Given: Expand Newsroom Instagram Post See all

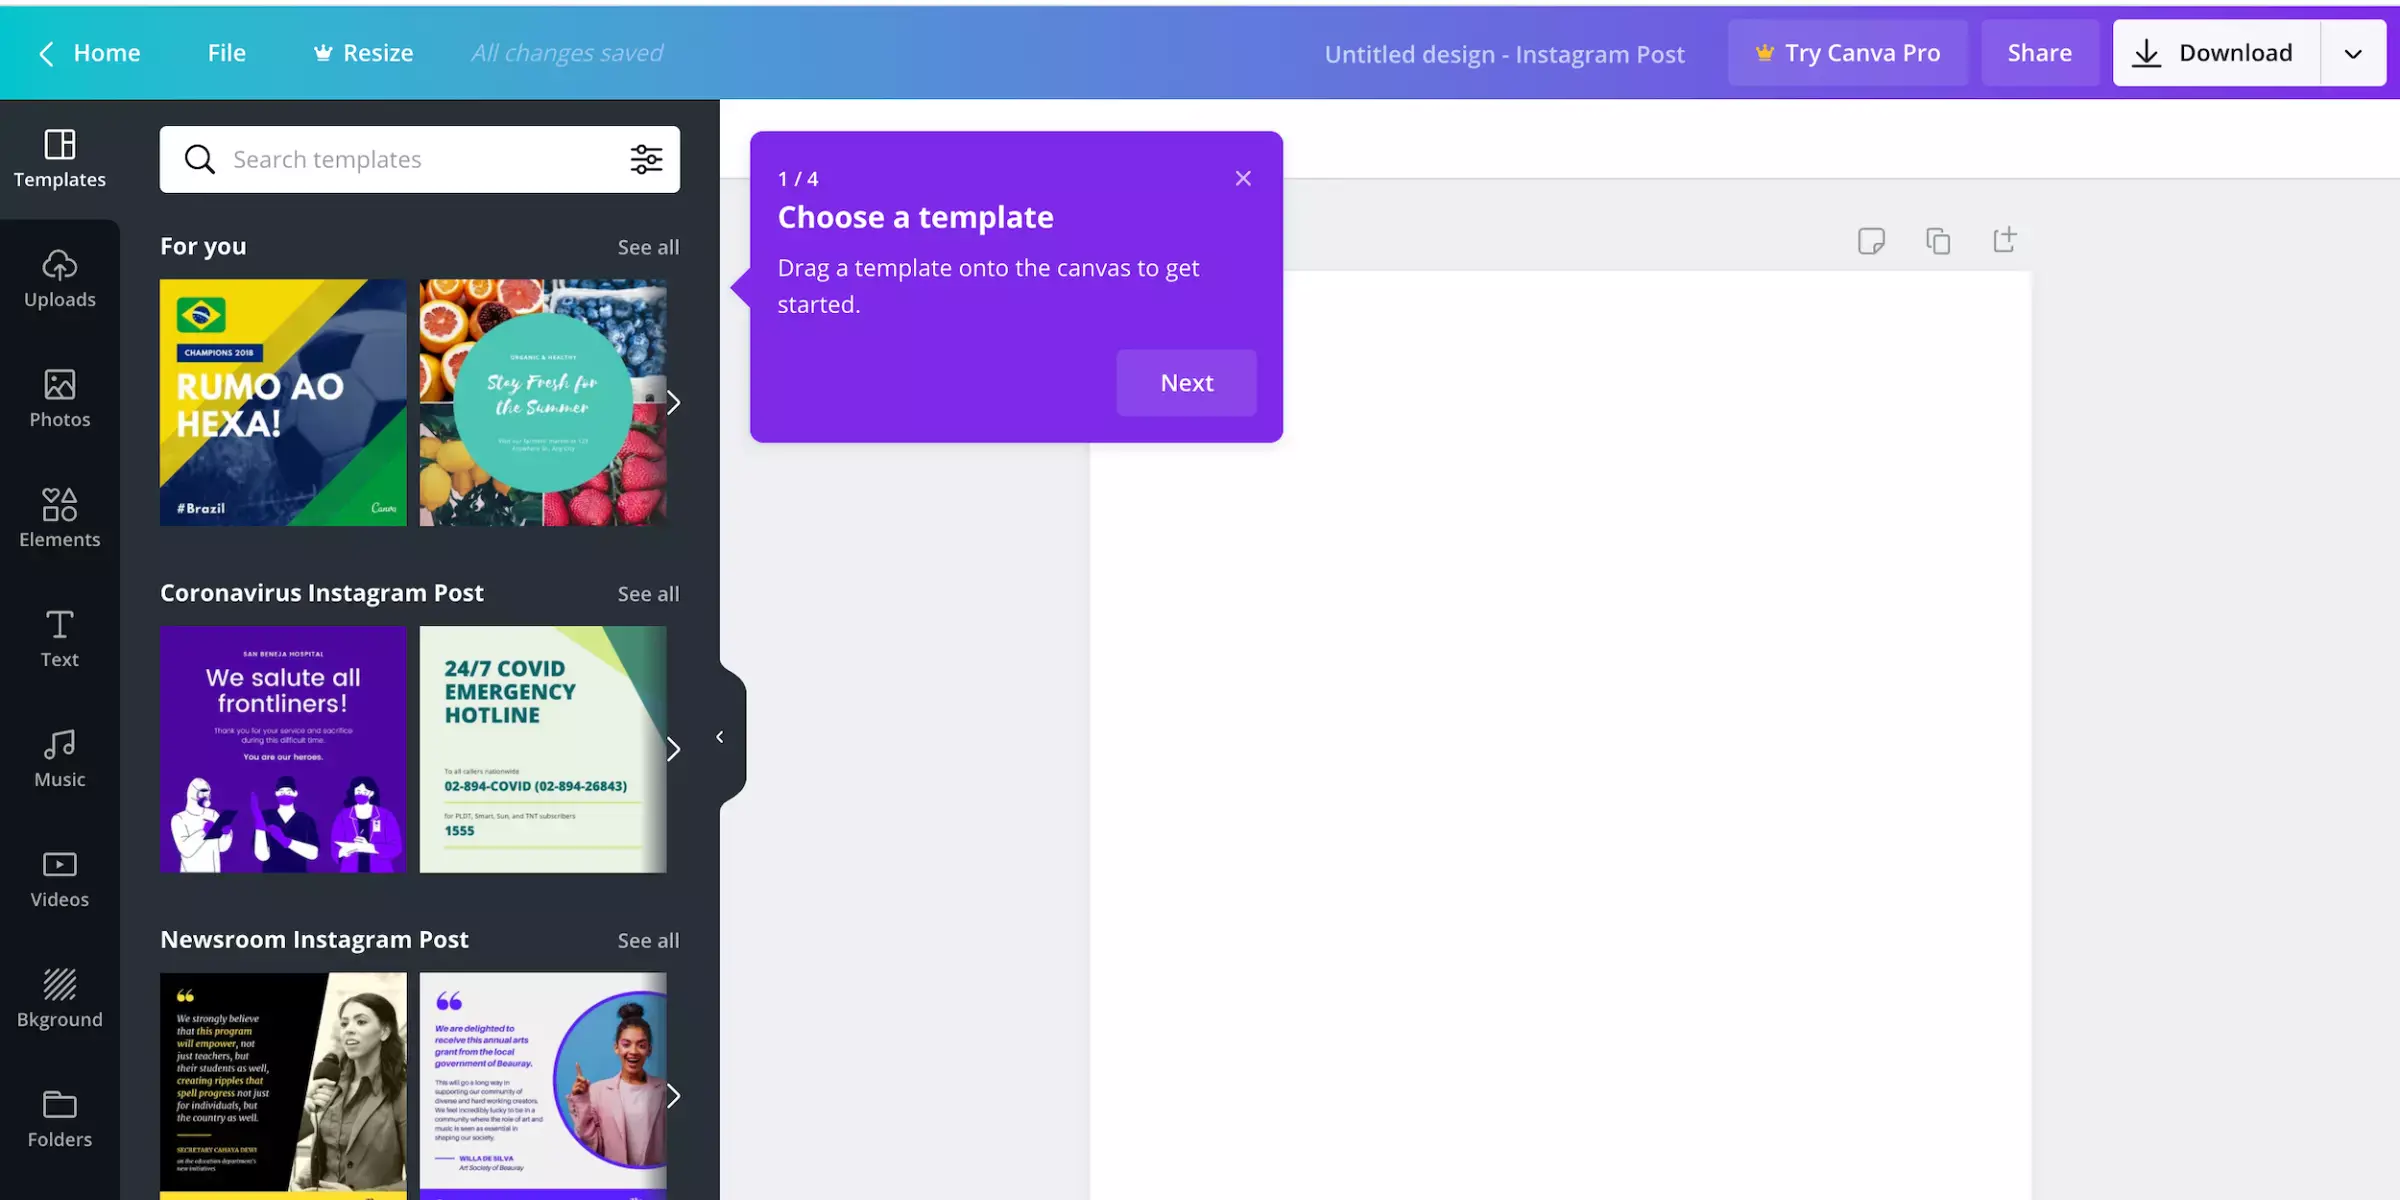Looking at the screenshot, I should pyautogui.click(x=647, y=940).
